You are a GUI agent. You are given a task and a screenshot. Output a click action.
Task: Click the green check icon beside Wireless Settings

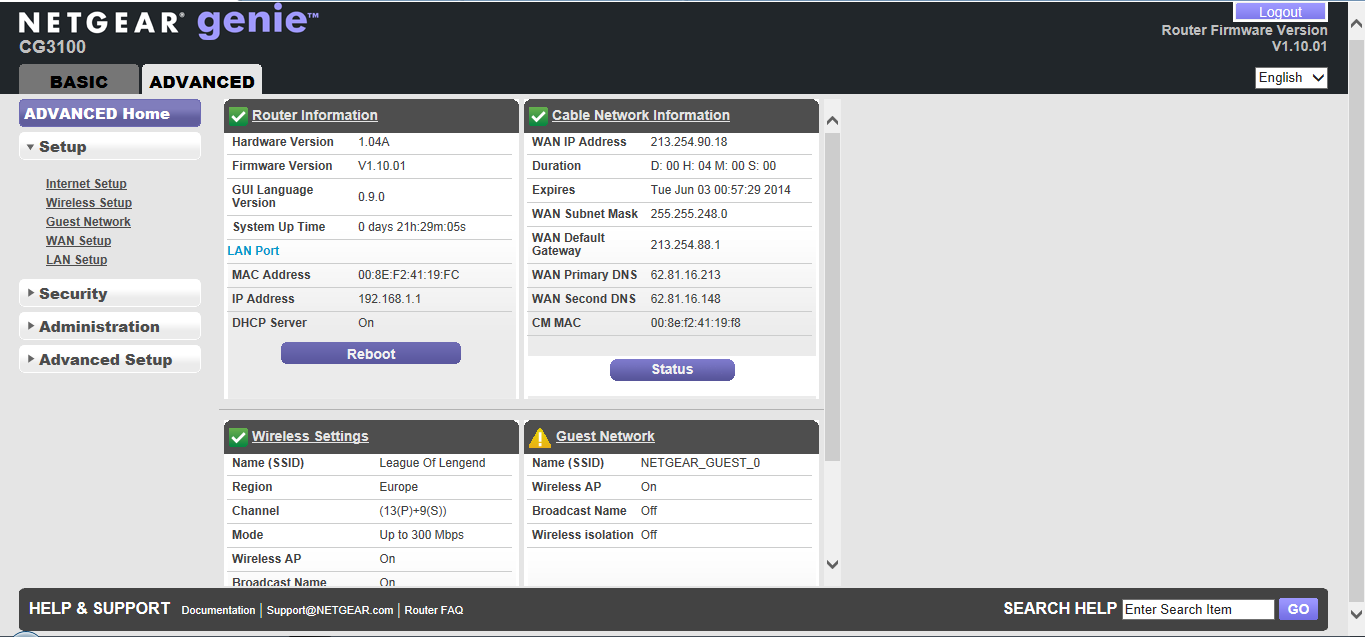coord(238,437)
